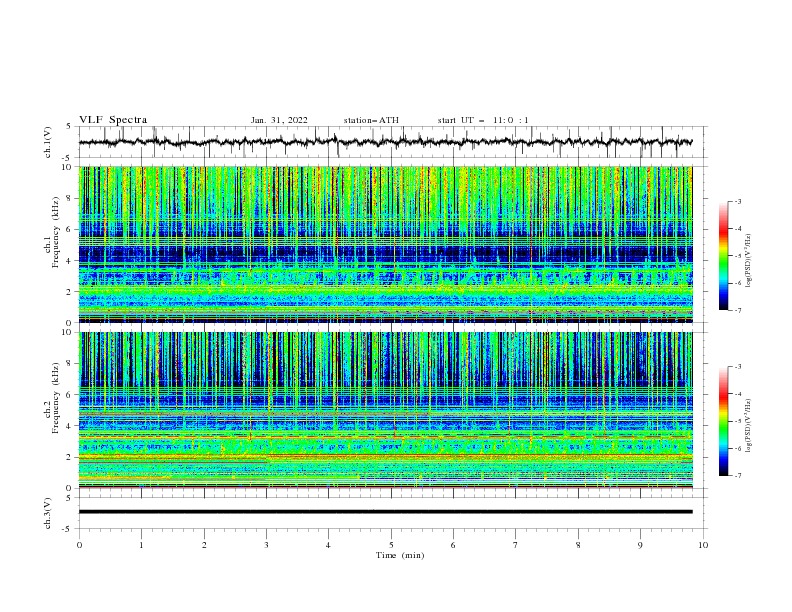Click the "VLF Spectra" title text
The height and width of the screenshot is (612, 792).
(113, 120)
